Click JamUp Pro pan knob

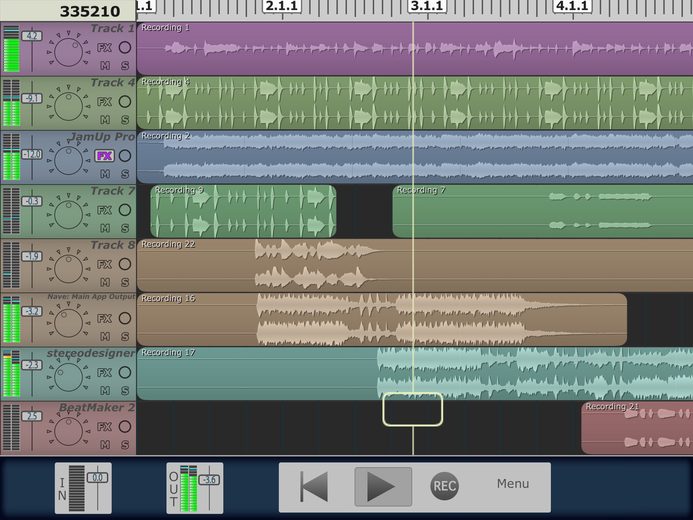click(69, 161)
